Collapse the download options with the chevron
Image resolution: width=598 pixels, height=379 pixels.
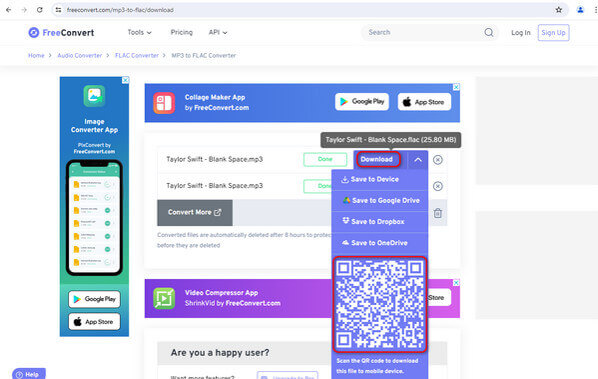coord(418,160)
